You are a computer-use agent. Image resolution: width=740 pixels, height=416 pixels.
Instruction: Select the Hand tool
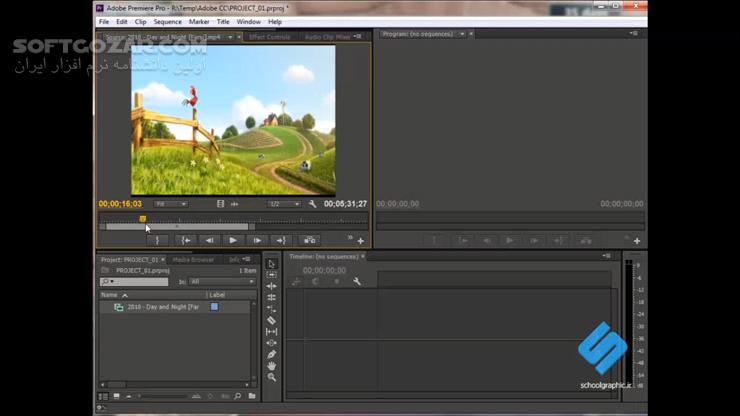click(271, 366)
